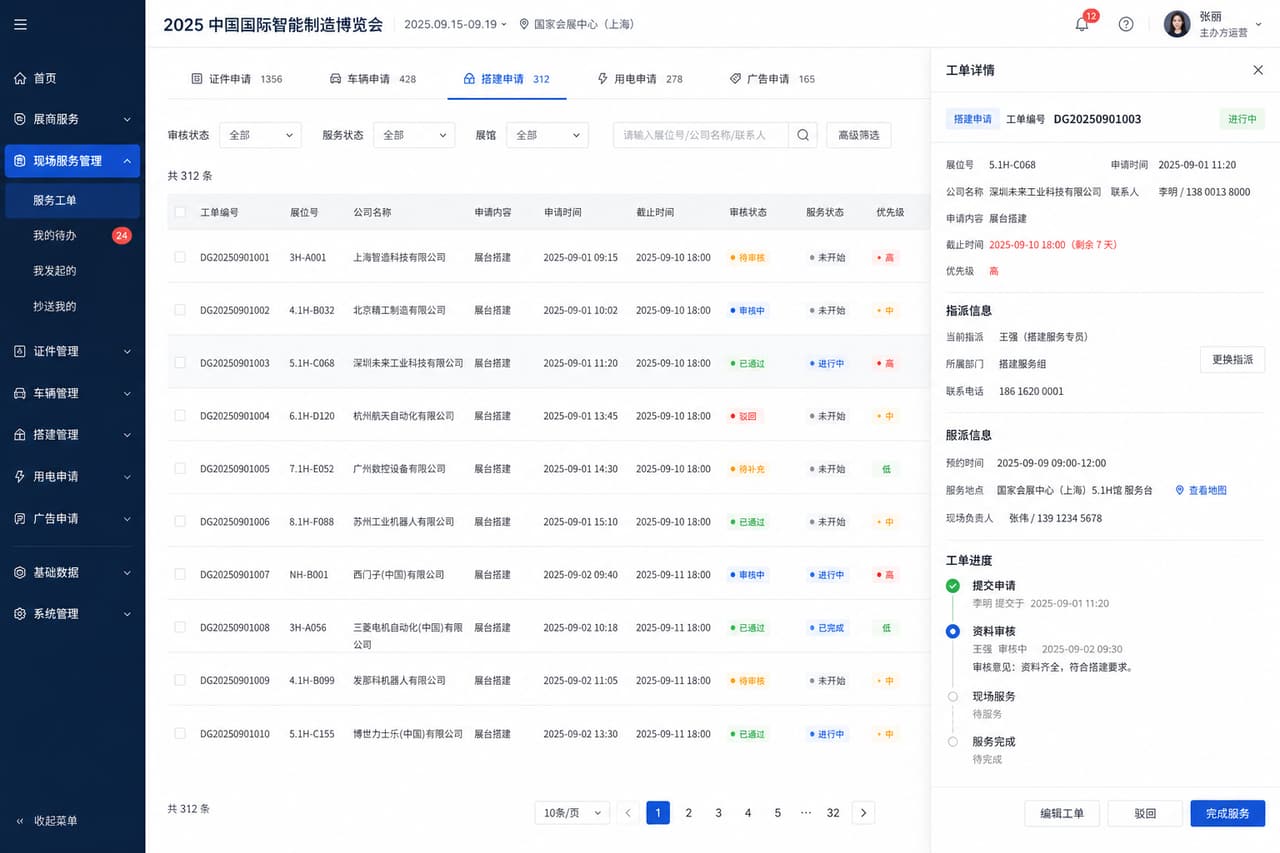1280x853 pixels.
Task: Click 完成服务 button
Action: (x=1227, y=813)
